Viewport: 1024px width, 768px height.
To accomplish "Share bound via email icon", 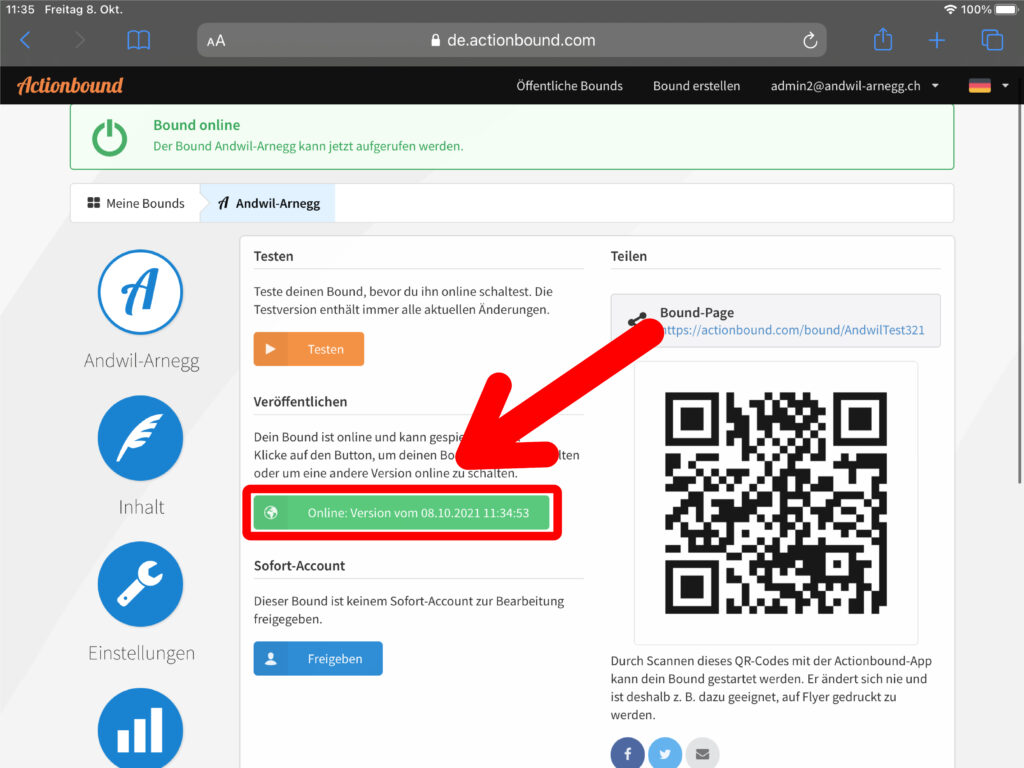I will point(702,754).
